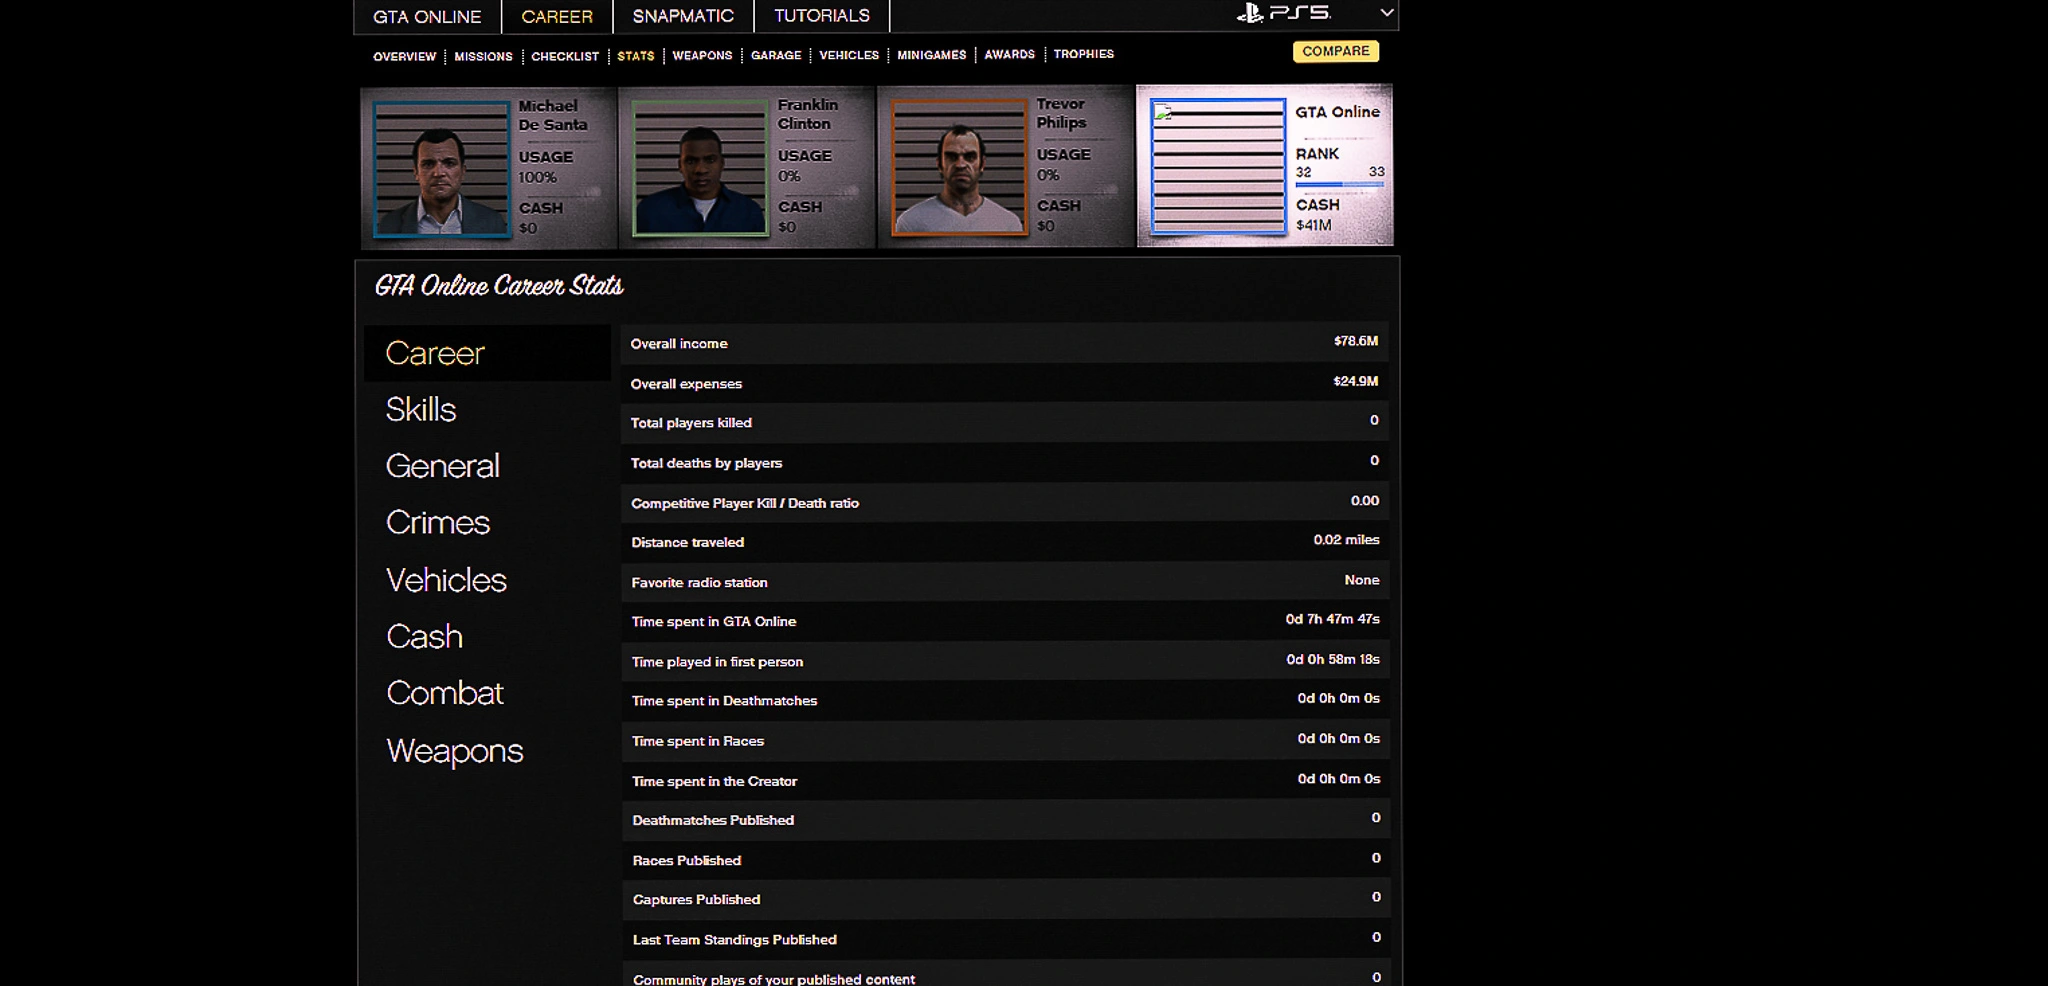
Task: Select Crimes in the stats sidebar
Action: pos(438,523)
